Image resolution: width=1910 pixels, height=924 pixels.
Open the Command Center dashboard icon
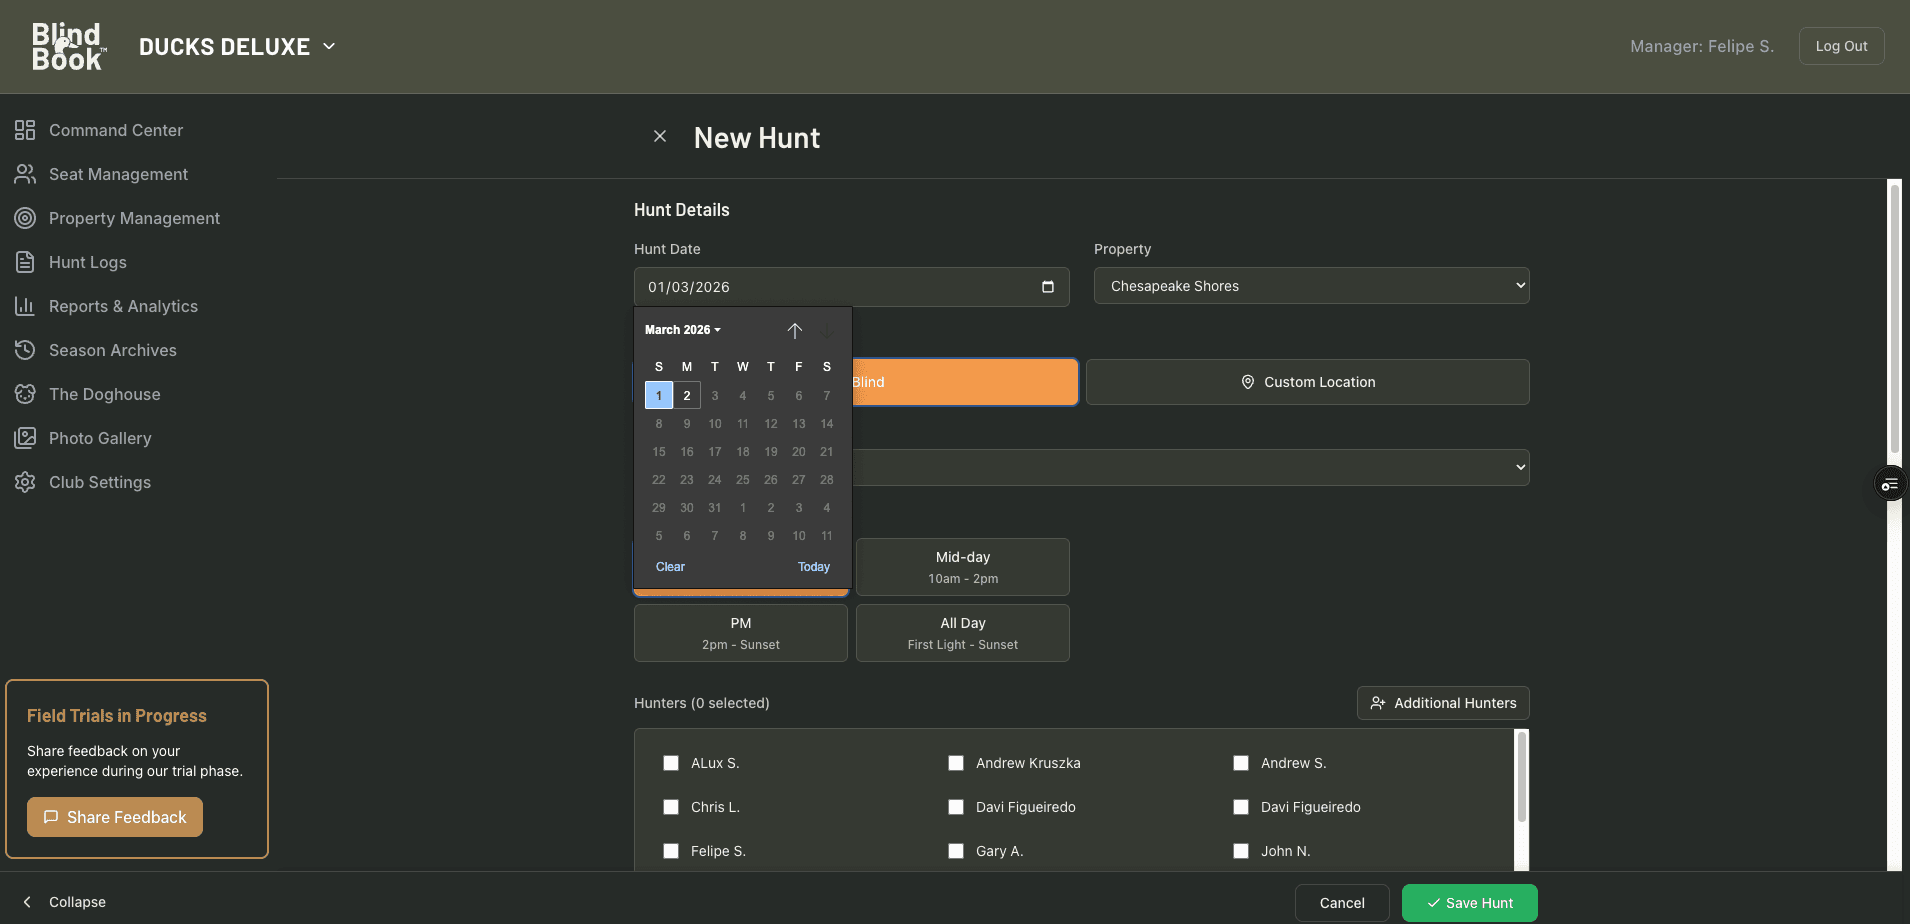point(26,129)
